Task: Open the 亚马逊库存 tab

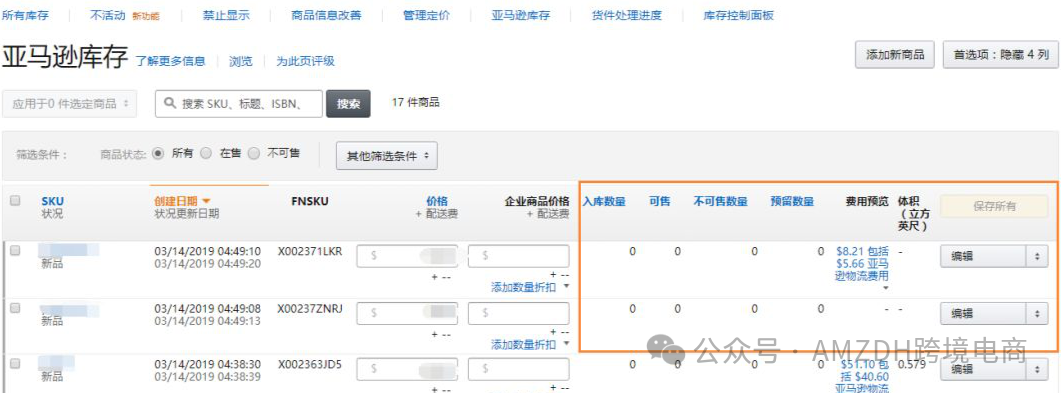Action: [x=521, y=15]
